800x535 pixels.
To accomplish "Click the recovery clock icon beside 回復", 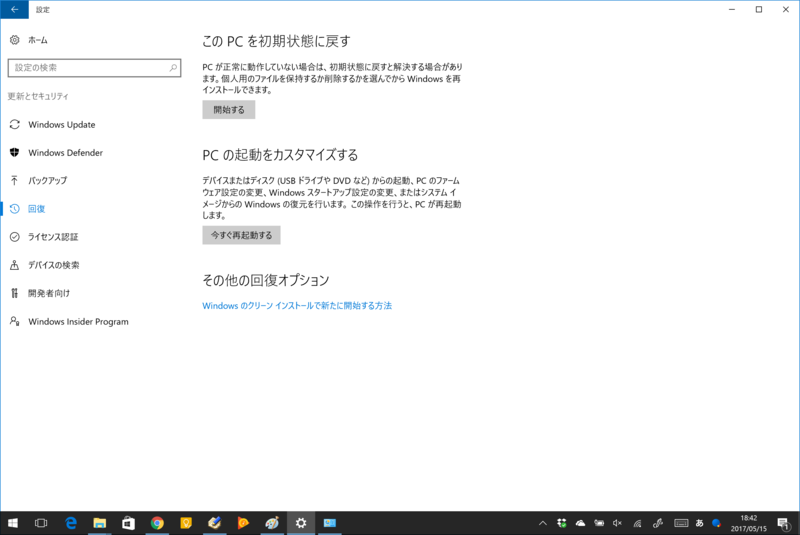I will pyautogui.click(x=14, y=209).
